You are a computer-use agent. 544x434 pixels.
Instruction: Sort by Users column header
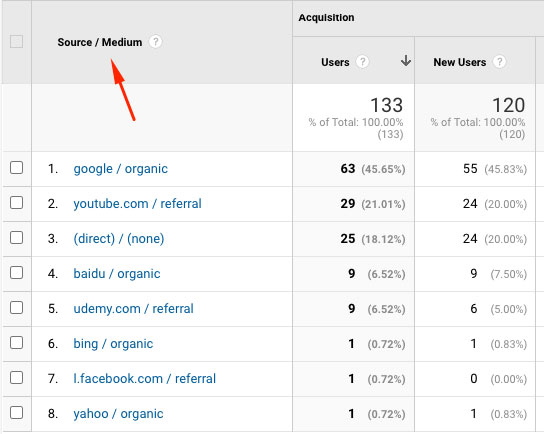point(335,62)
